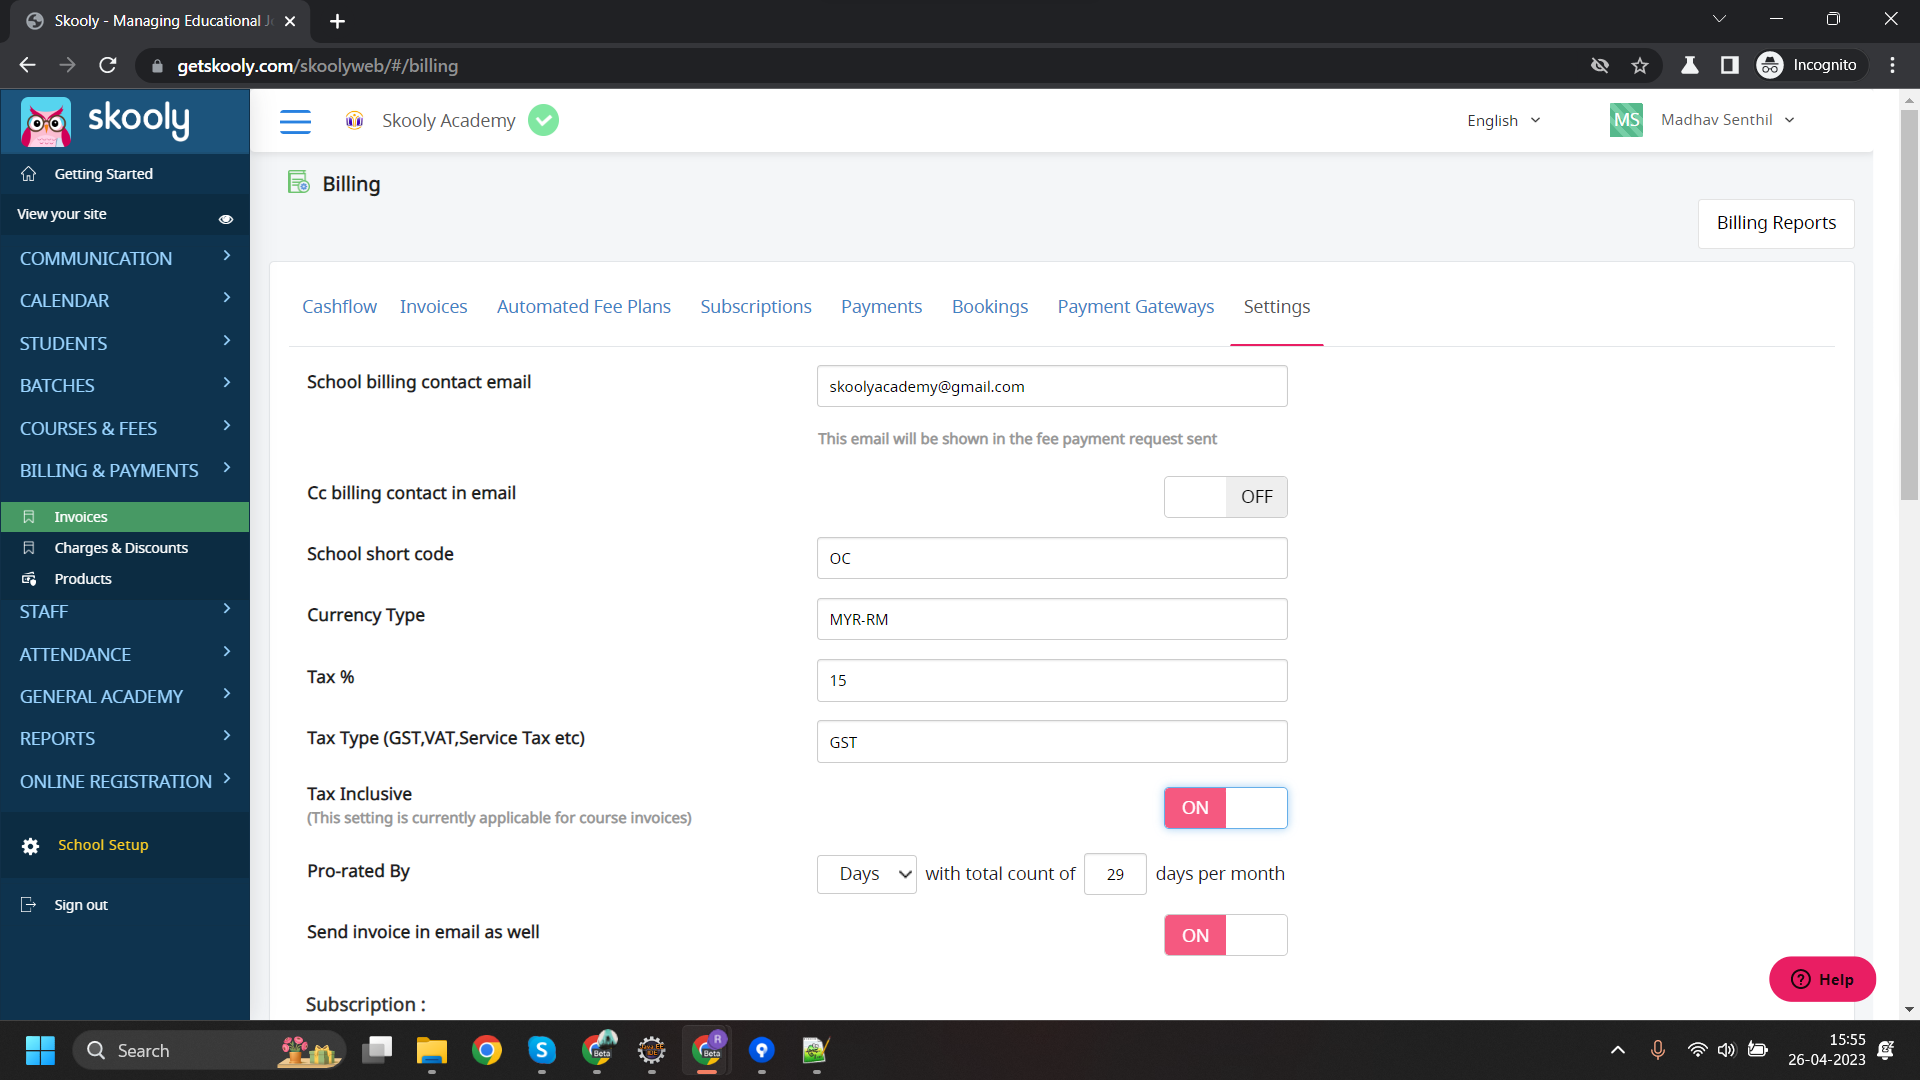
Task: Click the hamburger menu icon
Action: click(295, 121)
